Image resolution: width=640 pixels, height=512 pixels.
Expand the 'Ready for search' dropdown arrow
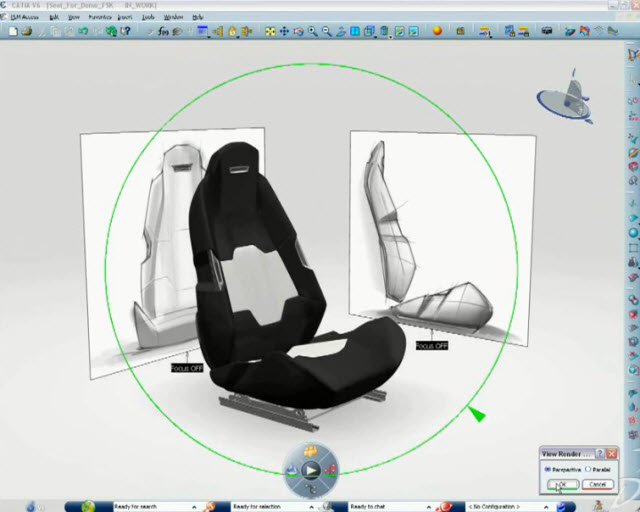[194, 507]
